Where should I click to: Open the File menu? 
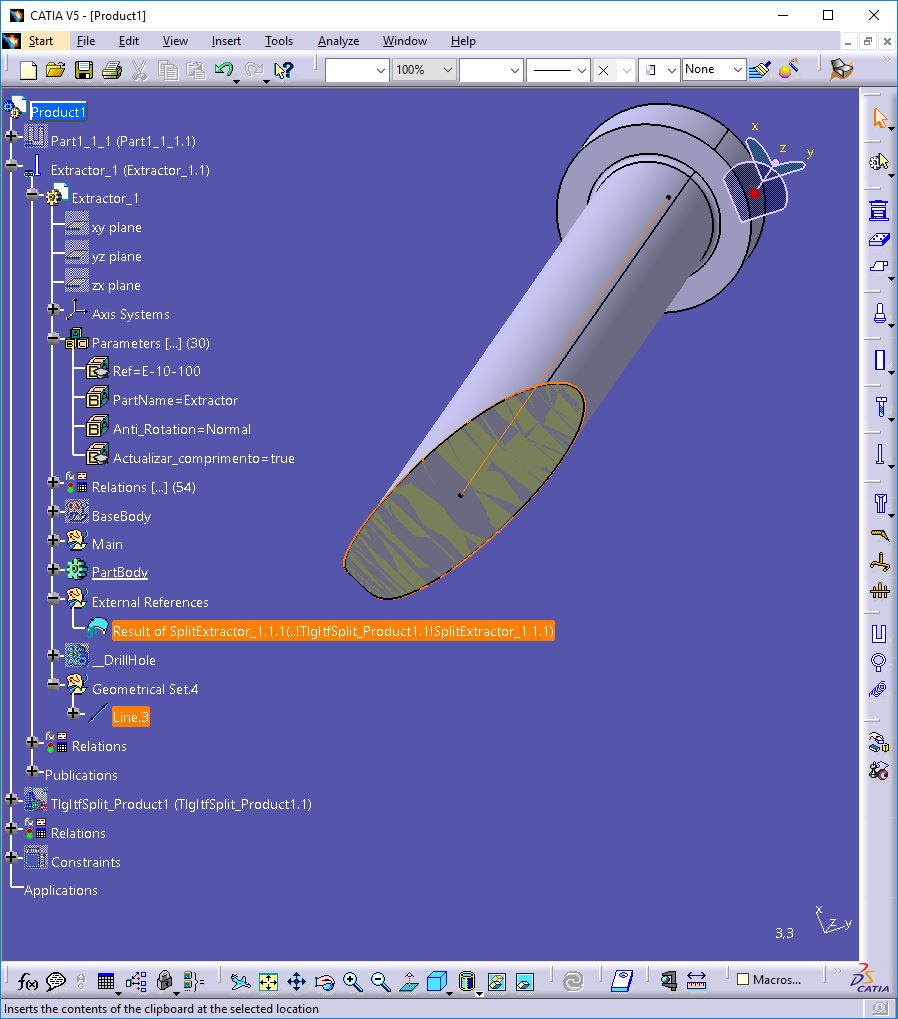click(86, 41)
